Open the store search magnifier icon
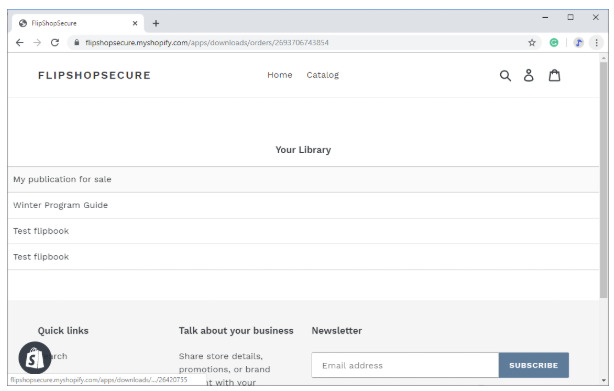 pos(505,76)
